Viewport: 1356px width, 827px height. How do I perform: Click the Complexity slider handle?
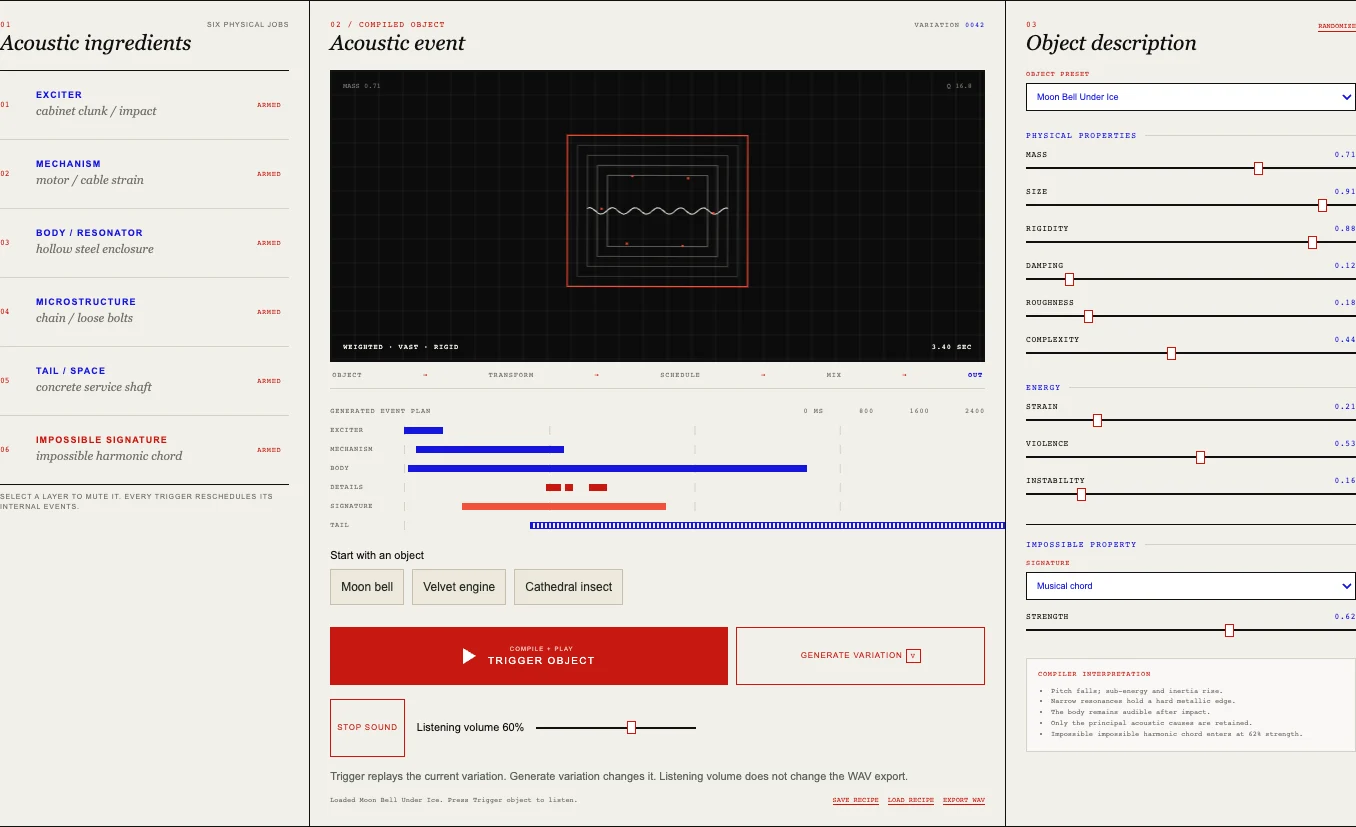click(1171, 353)
